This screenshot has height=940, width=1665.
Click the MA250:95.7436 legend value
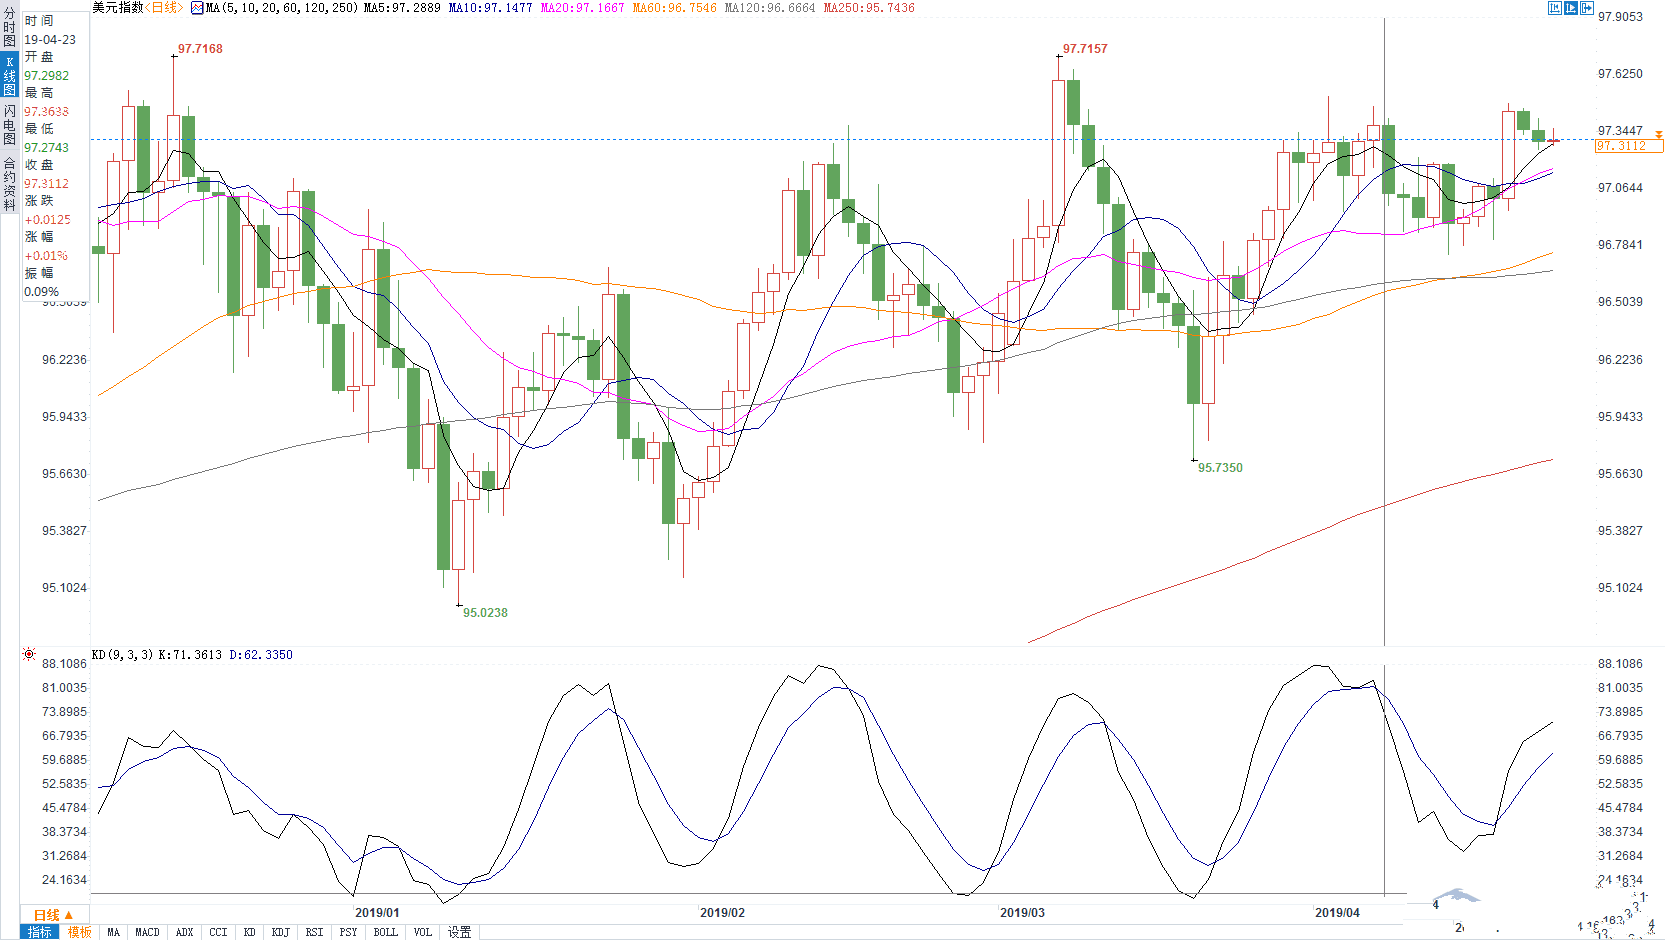tap(869, 8)
